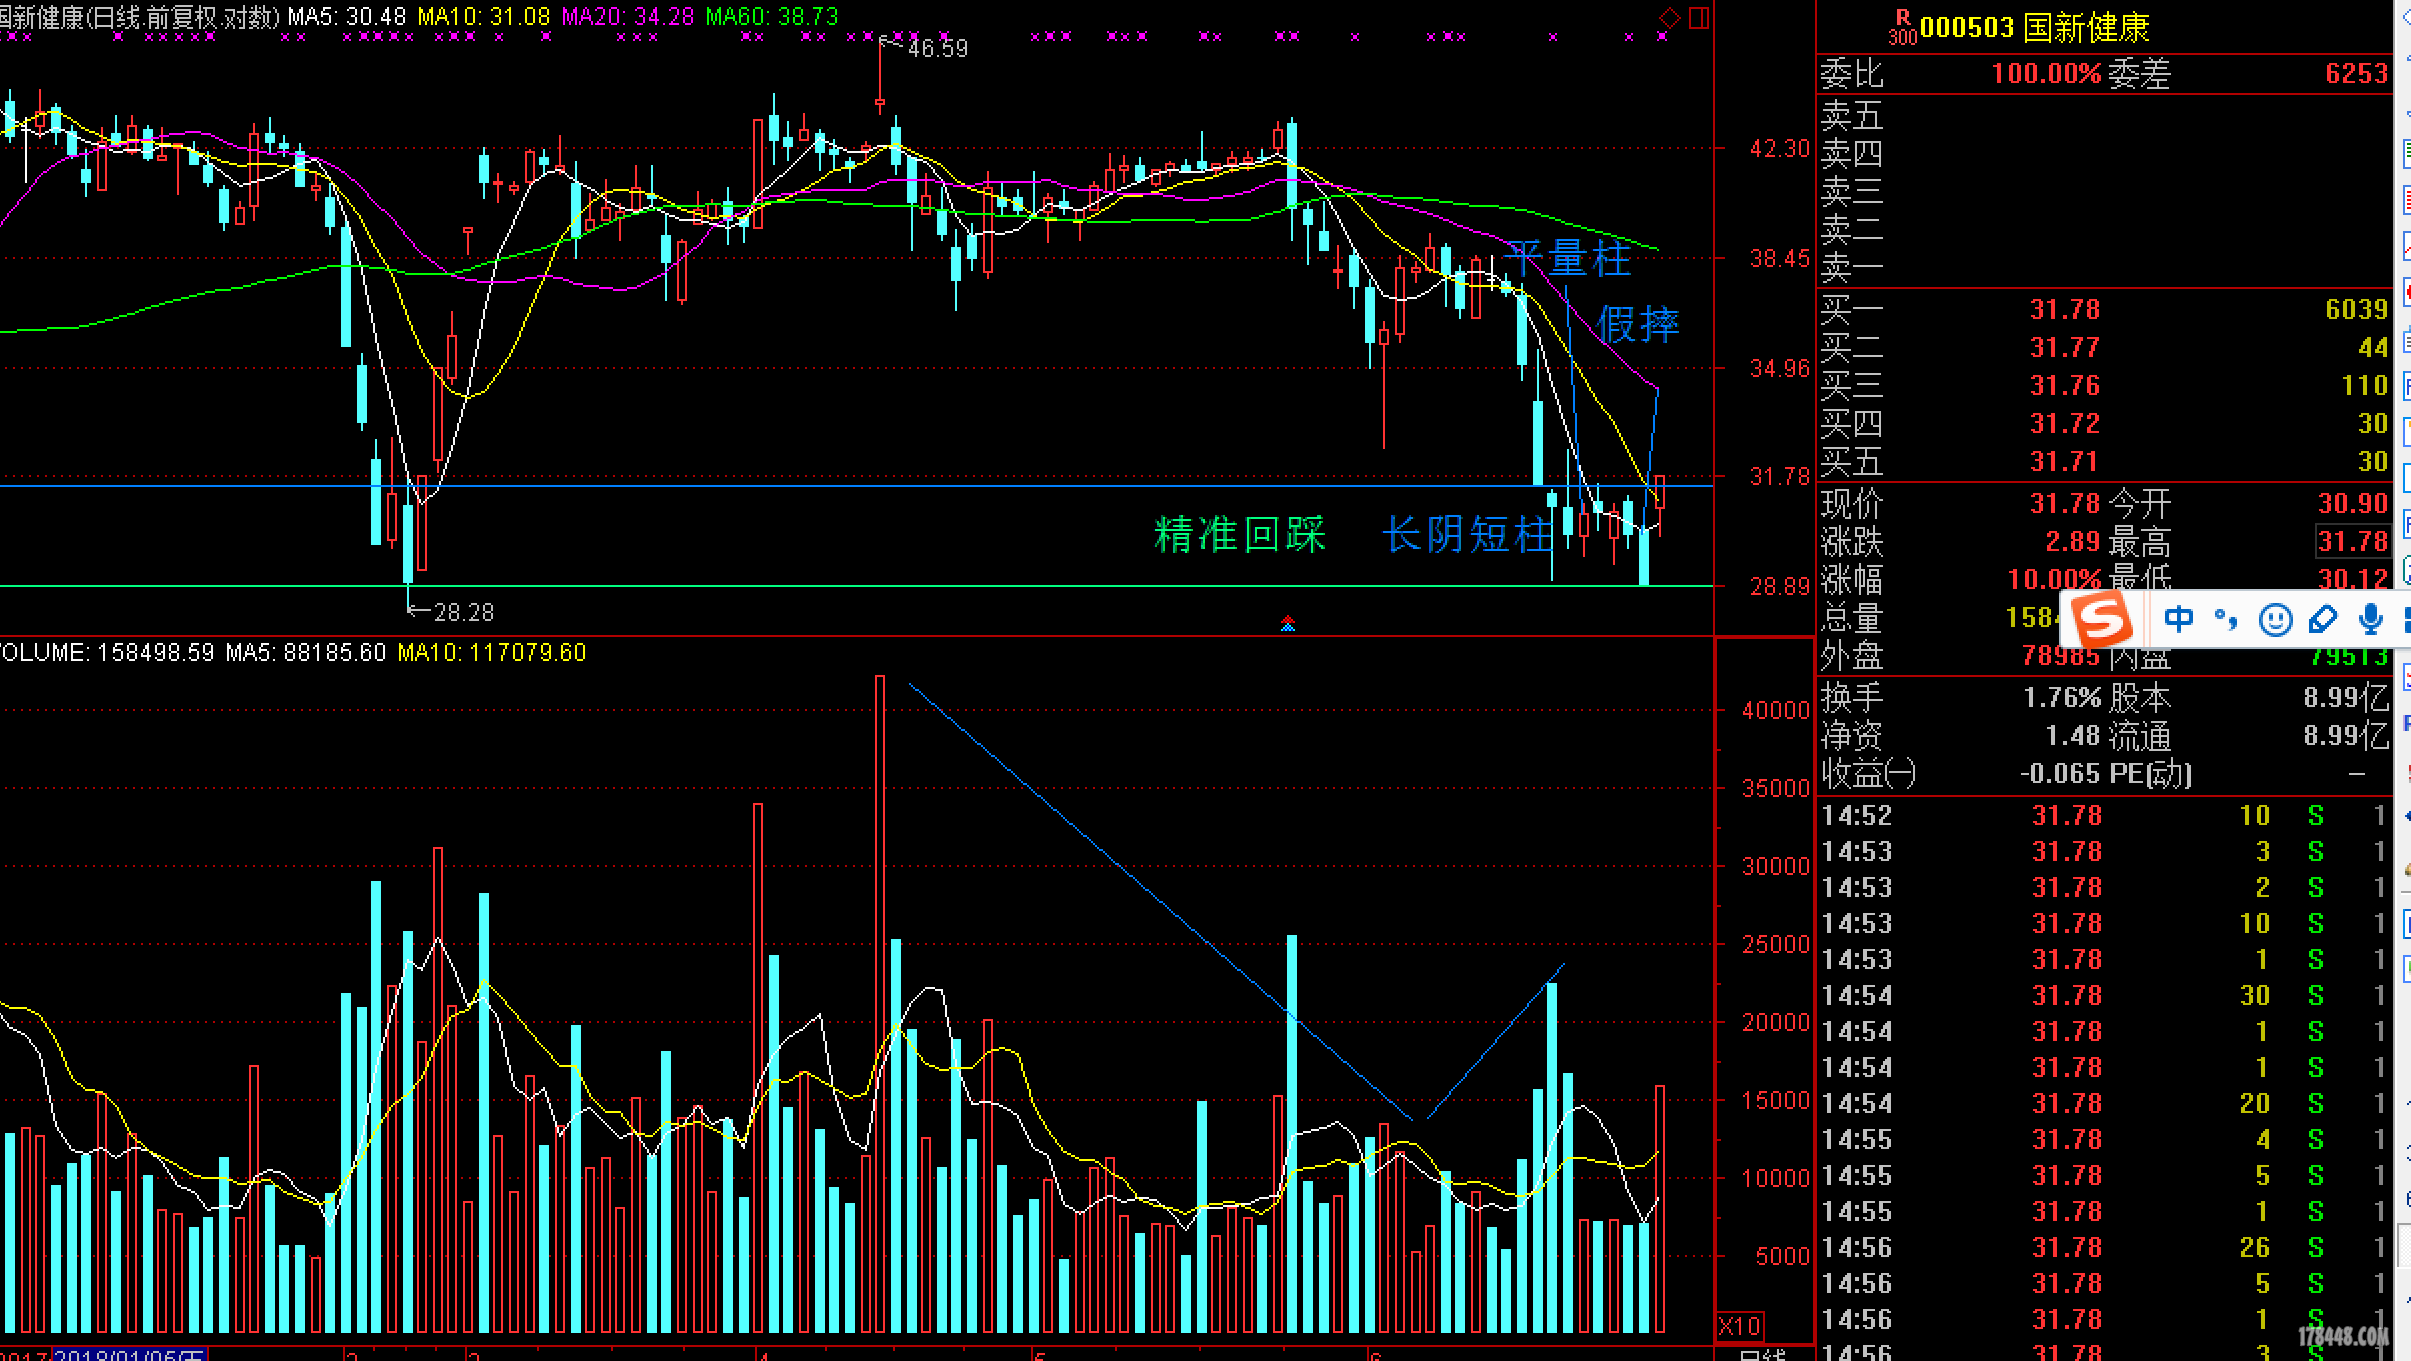The height and width of the screenshot is (1361, 2411).
Task: Click the red diamond icon above chart
Action: point(1669,17)
